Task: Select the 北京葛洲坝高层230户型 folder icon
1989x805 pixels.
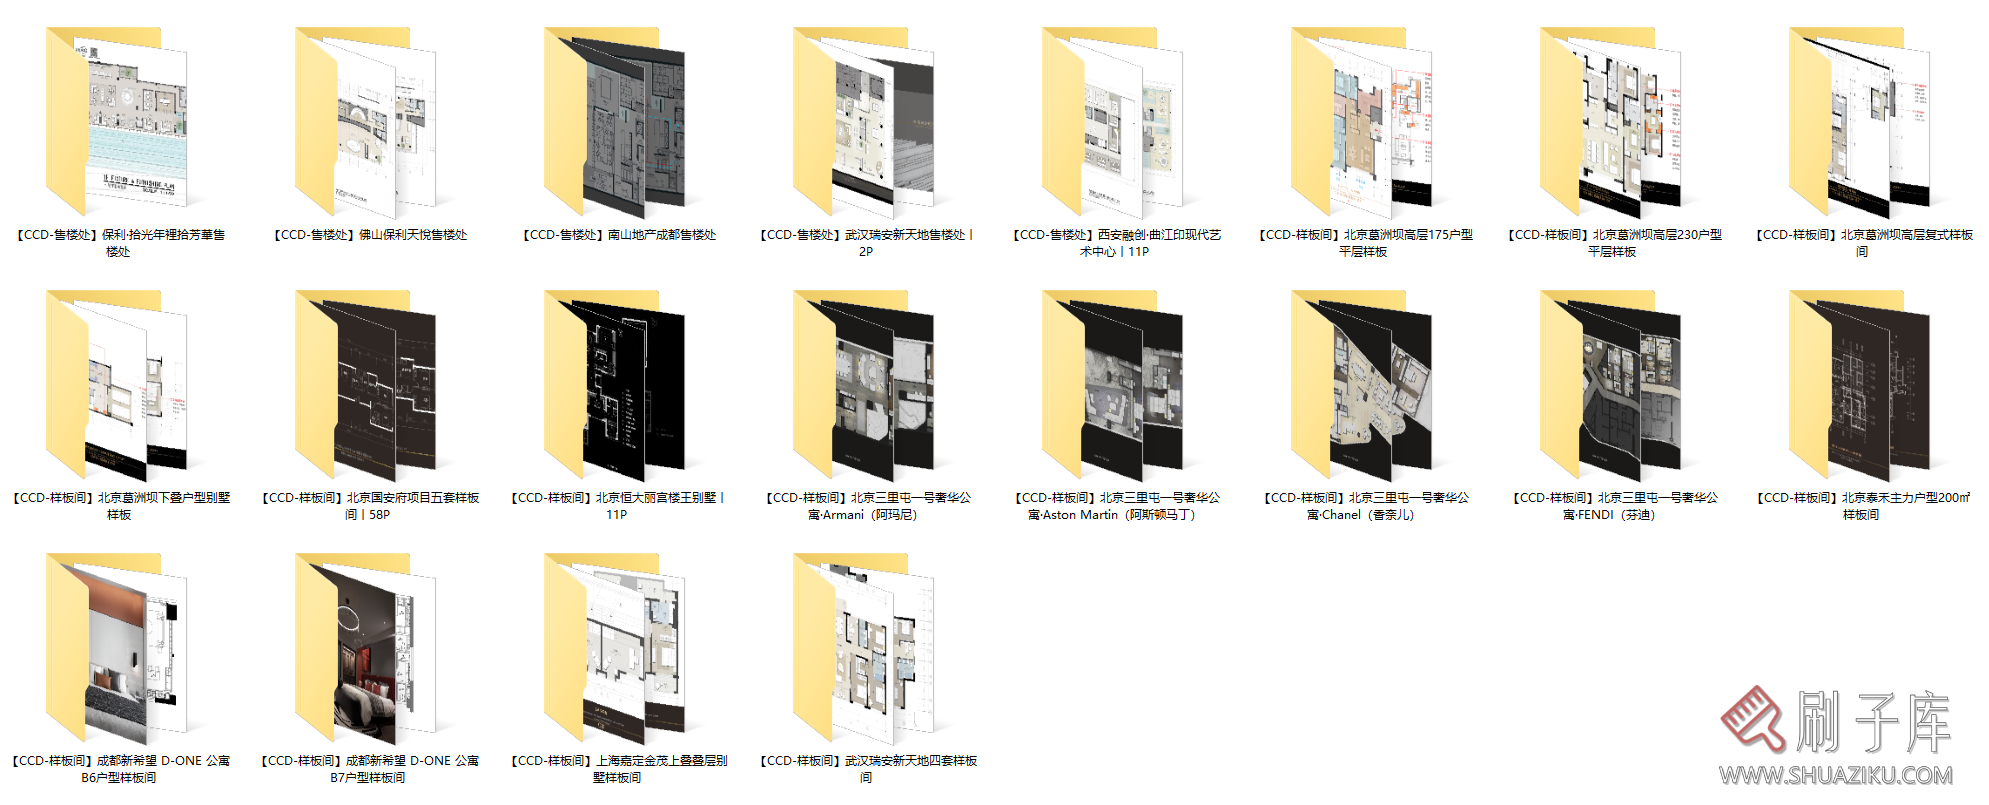Action: click(1611, 122)
